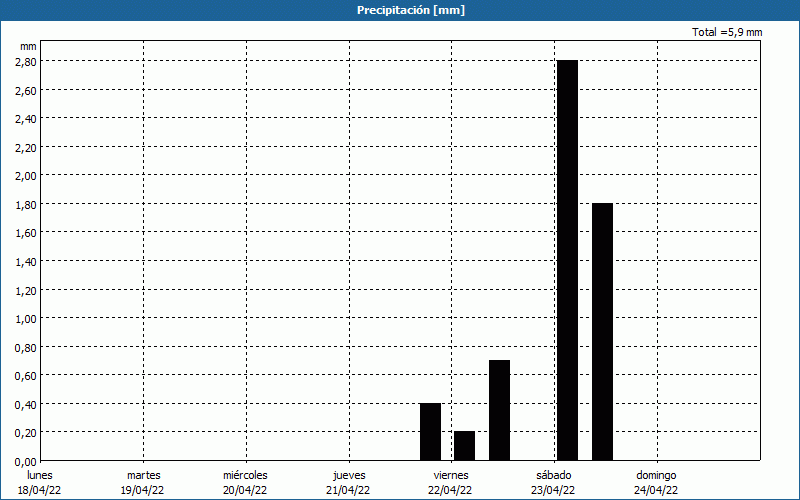Click the 'viernes' axis label
Screen dimensions: 800x500
[x=451, y=475]
